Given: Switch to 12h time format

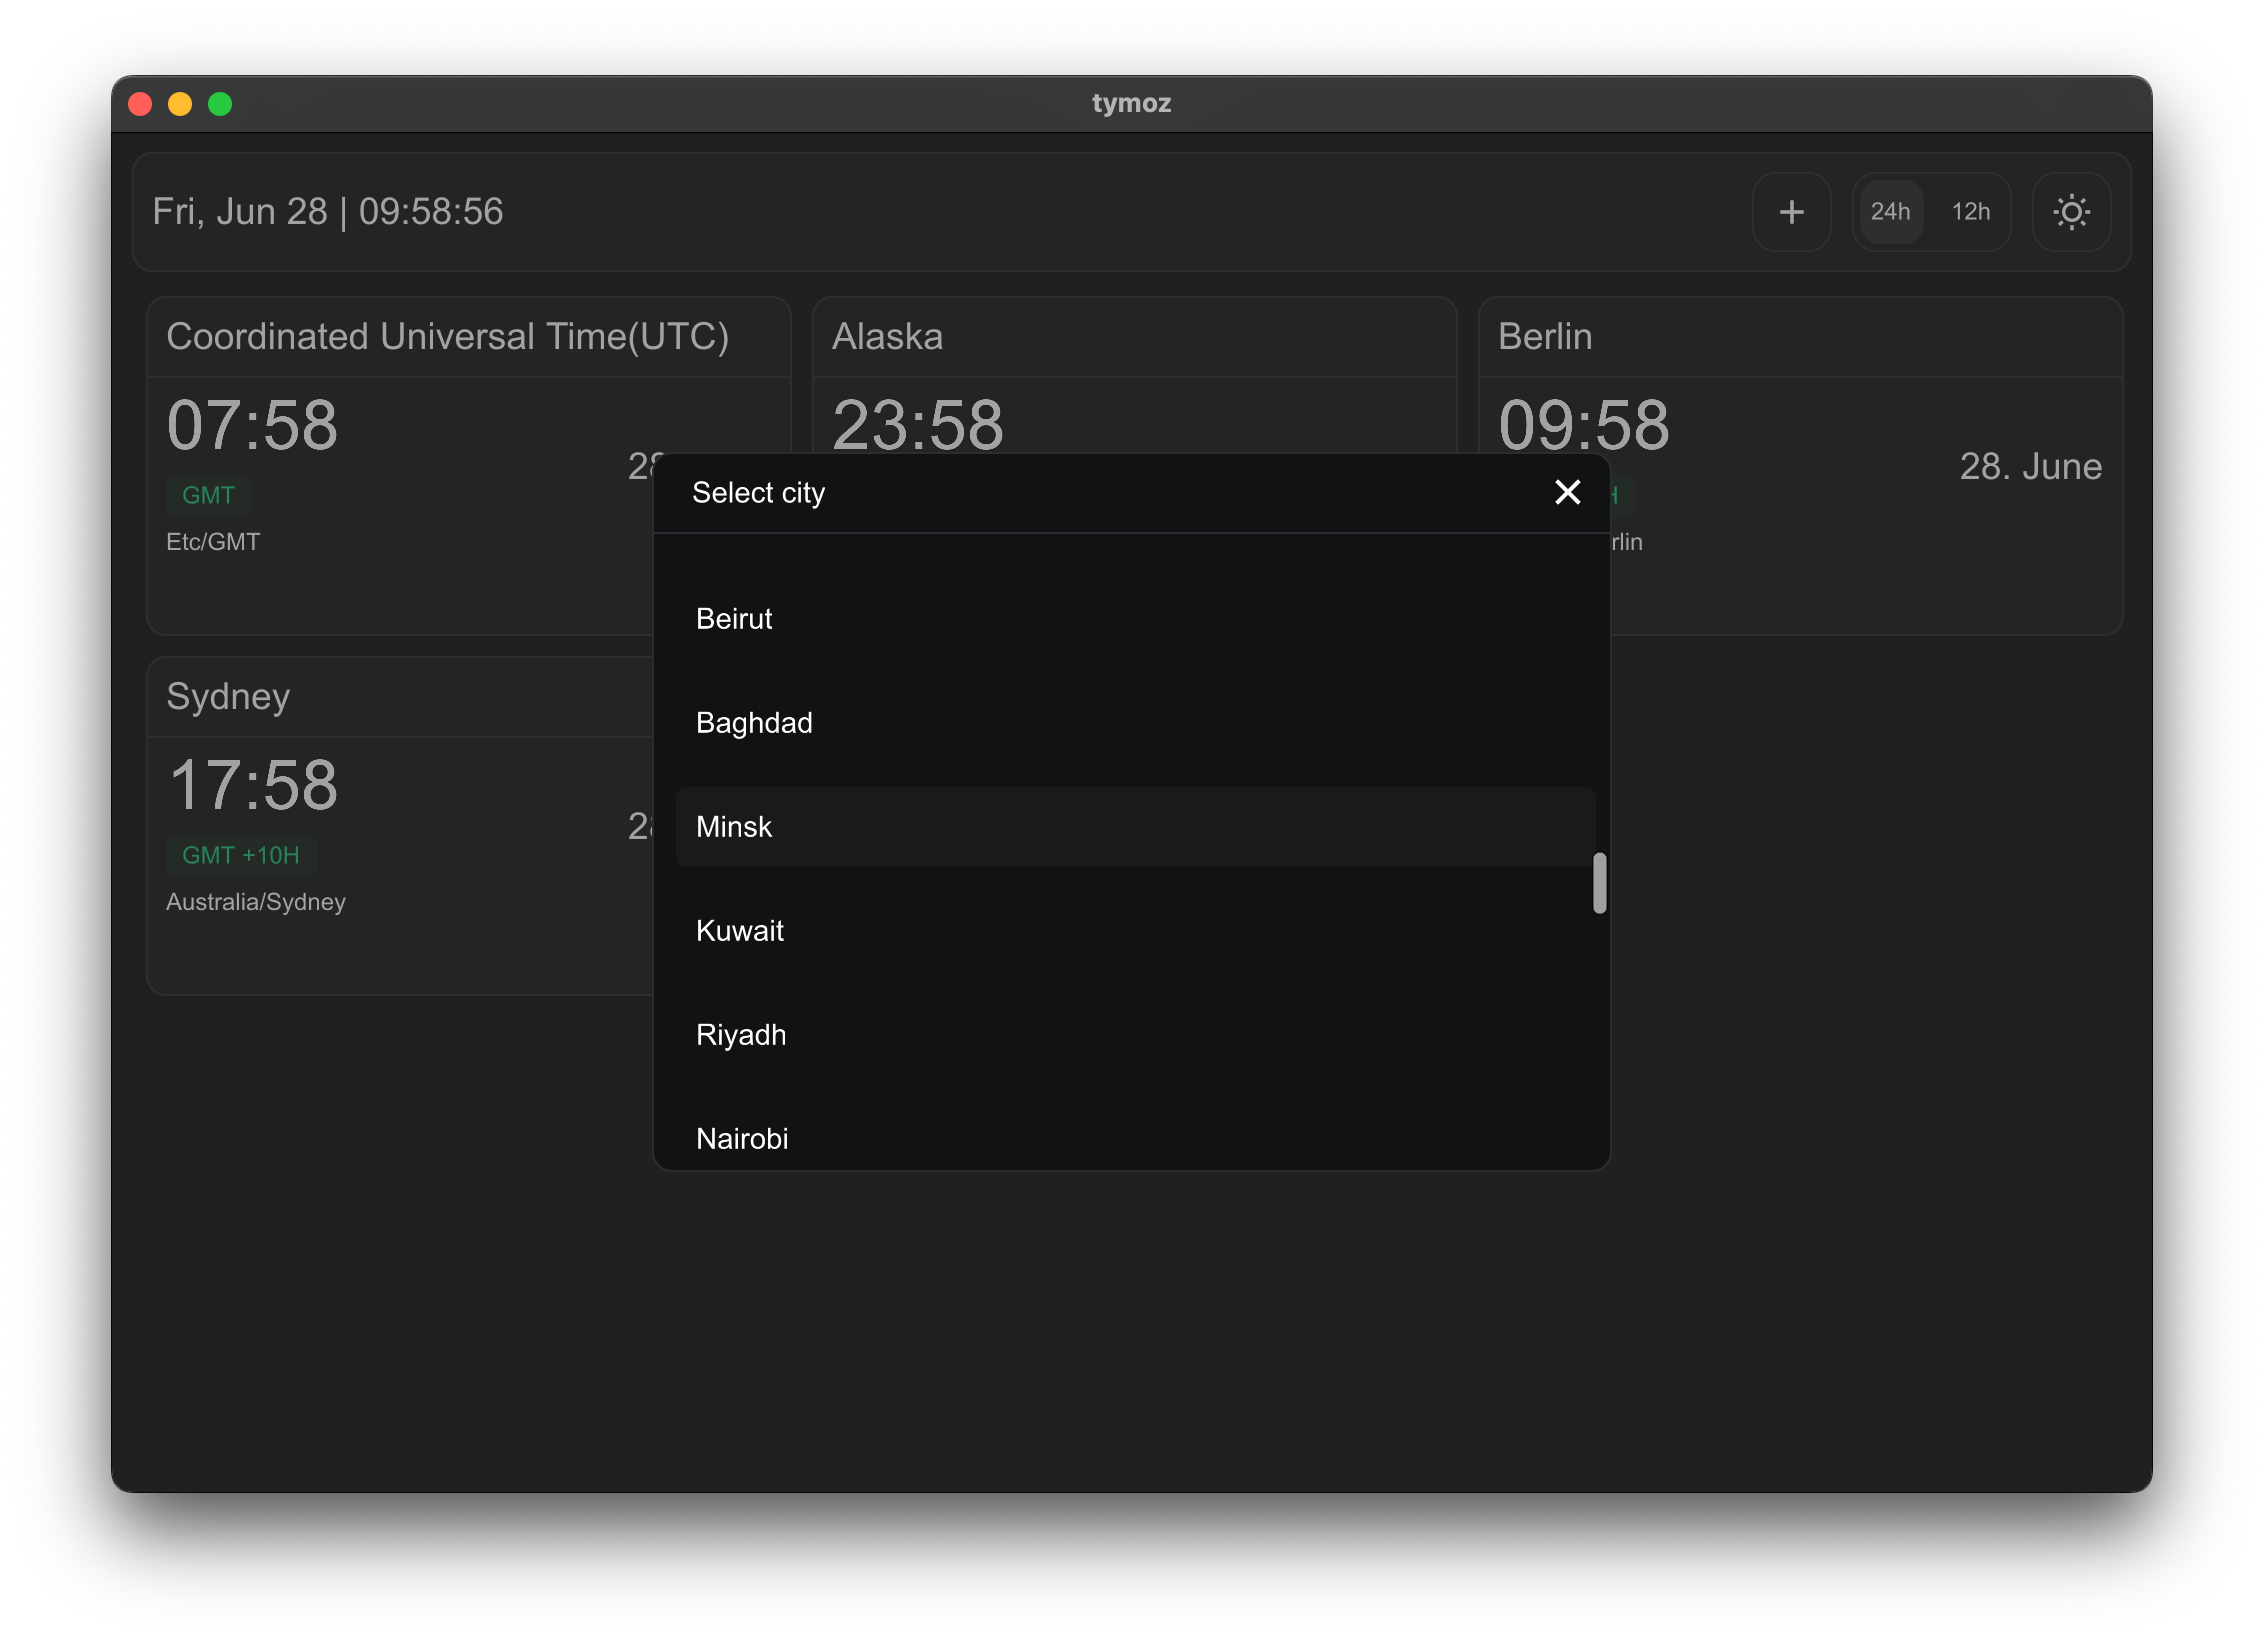Looking at the screenshot, I should pyautogui.click(x=1970, y=212).
